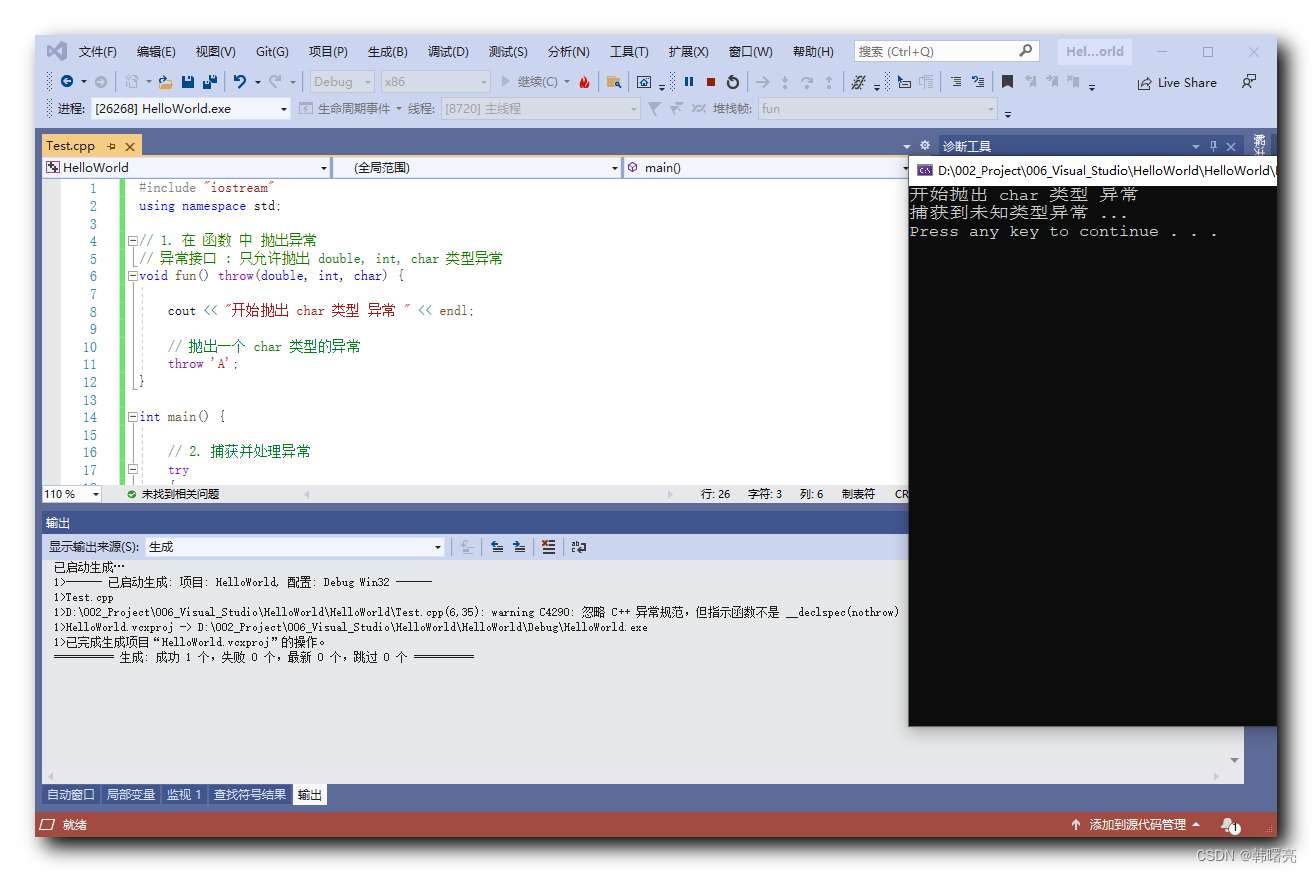Open the 生命周期事件 dropdown
The height and width of the screenshot is (872, 1312).
pyautogui.click(x=350, y=109)
